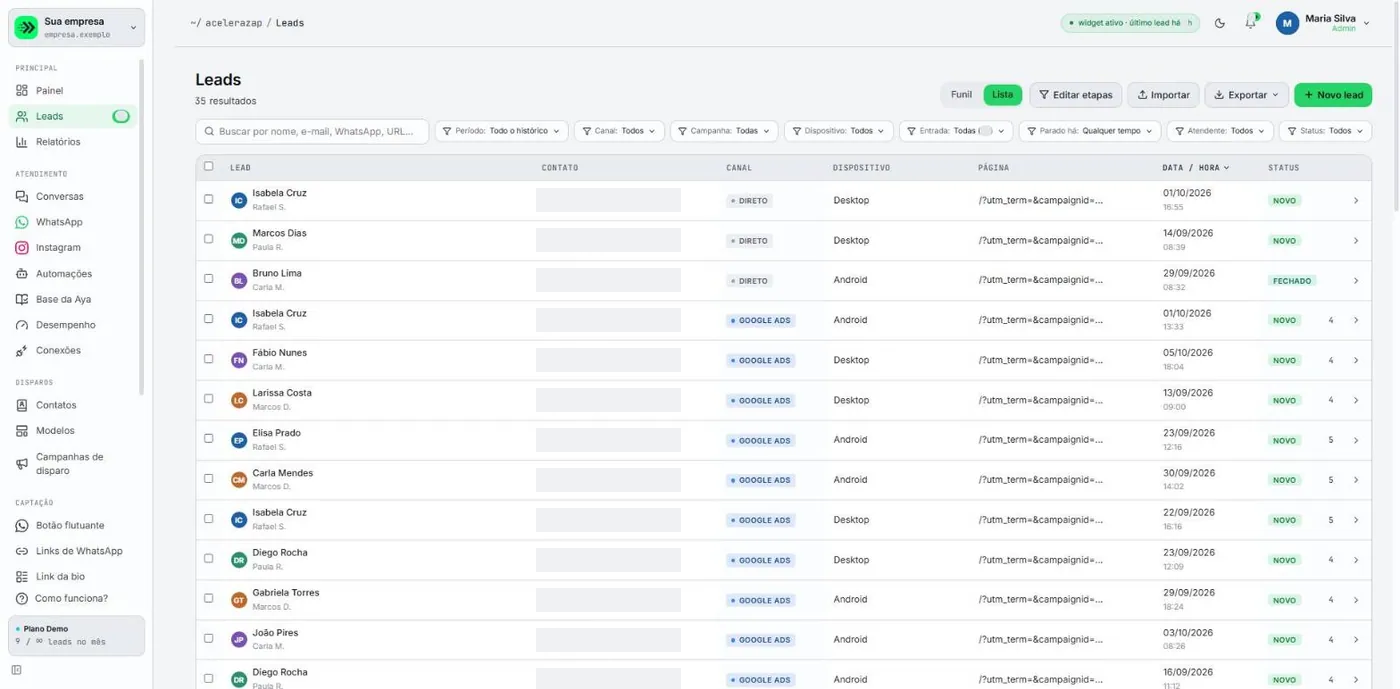The height and width of the screenshot is (689, 1400).
Task: Open the Status filter dropdown
Action: (1325, 131)
